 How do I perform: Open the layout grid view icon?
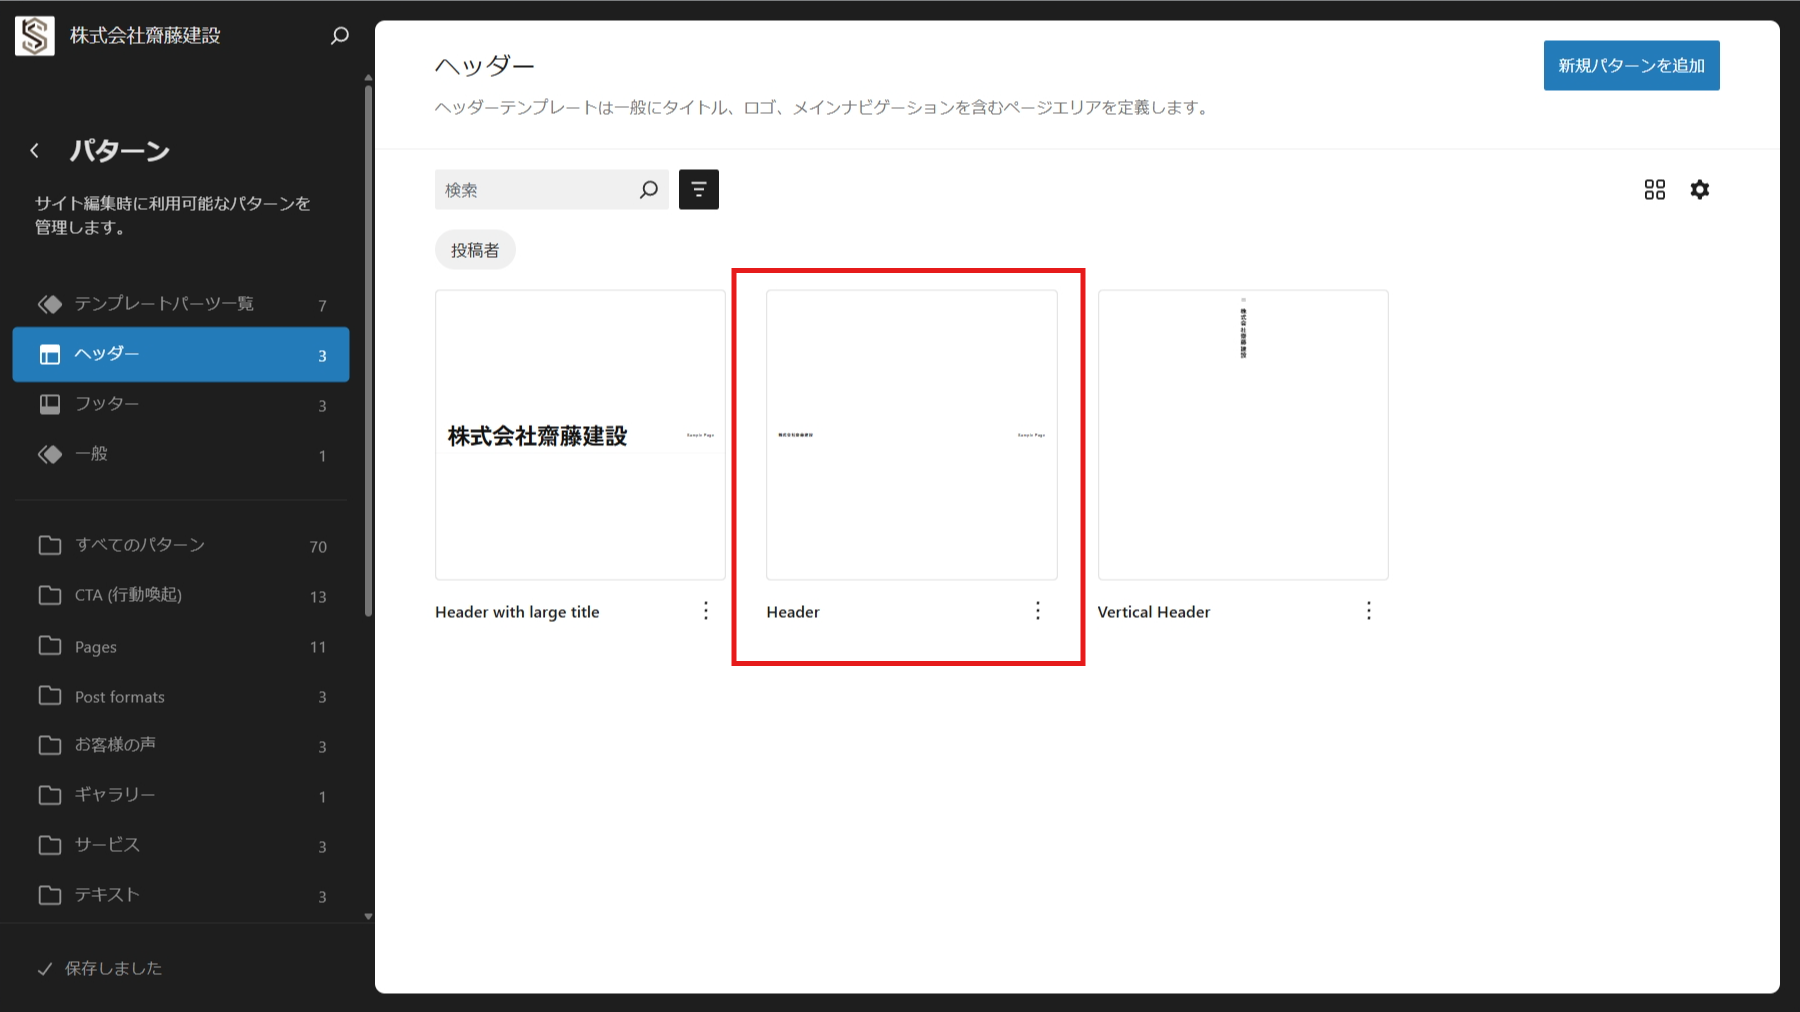[x=1654, y=189]
